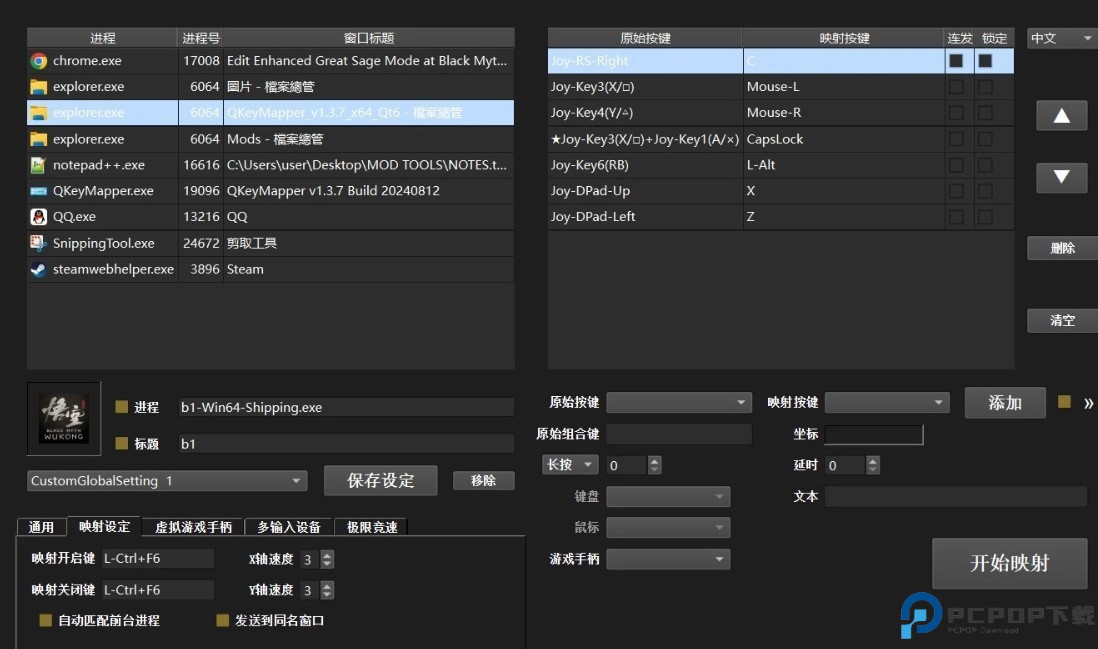1098x649 pixels.
Task: Adjust the 长按 time stepper arrows
Action: [654, 465]
